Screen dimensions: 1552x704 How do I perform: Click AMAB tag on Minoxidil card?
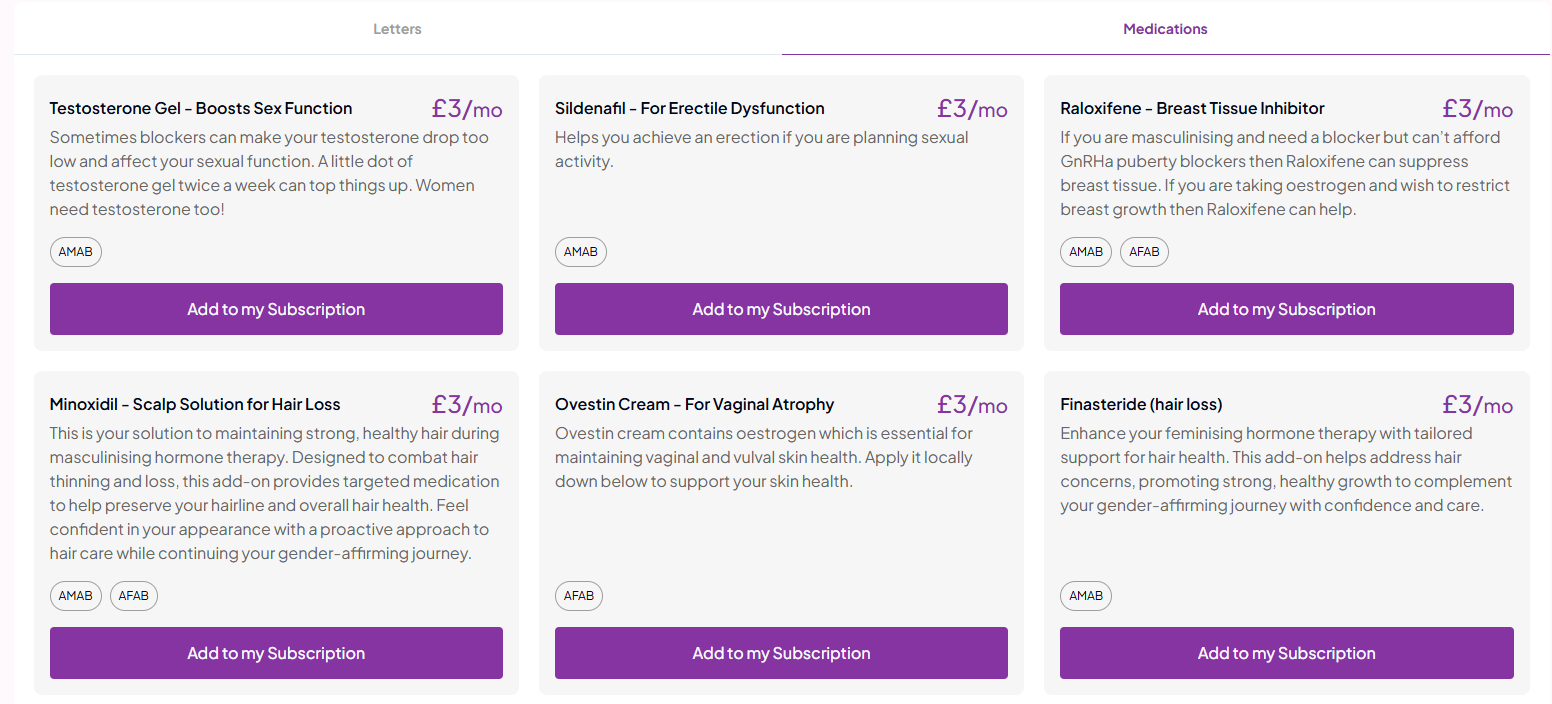tap(76, 596)
